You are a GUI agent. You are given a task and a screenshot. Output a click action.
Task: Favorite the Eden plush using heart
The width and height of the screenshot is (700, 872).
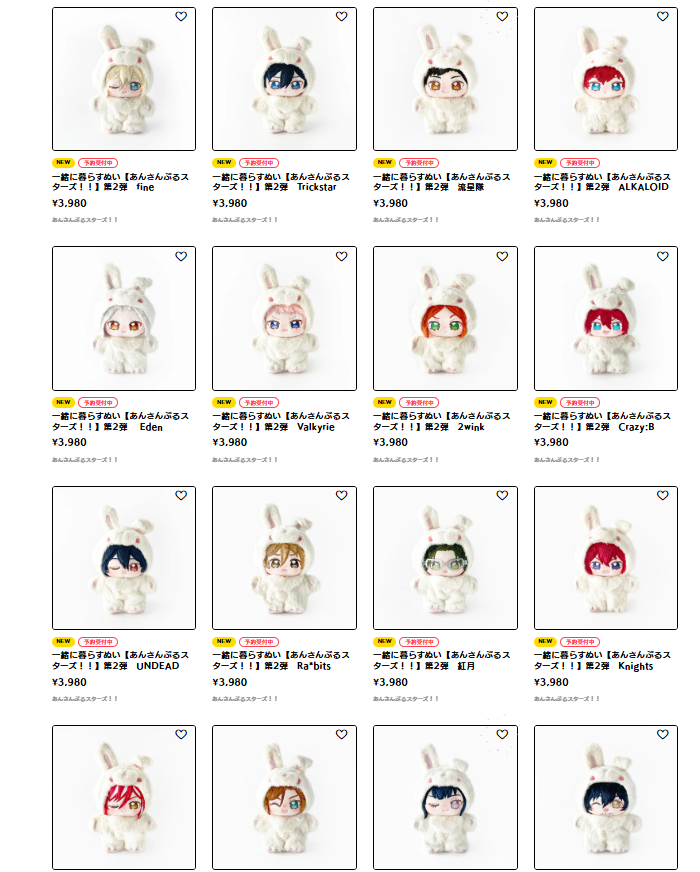(181, 256)
